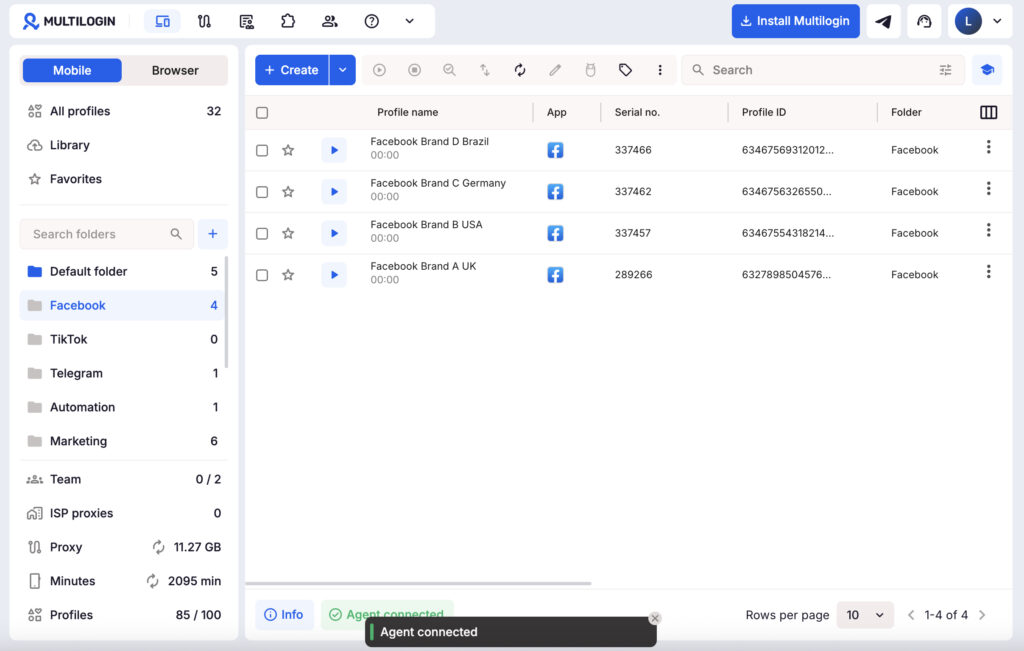
Task: Open row menu for Facebook Brand A UK
Action: pos(989,272)
